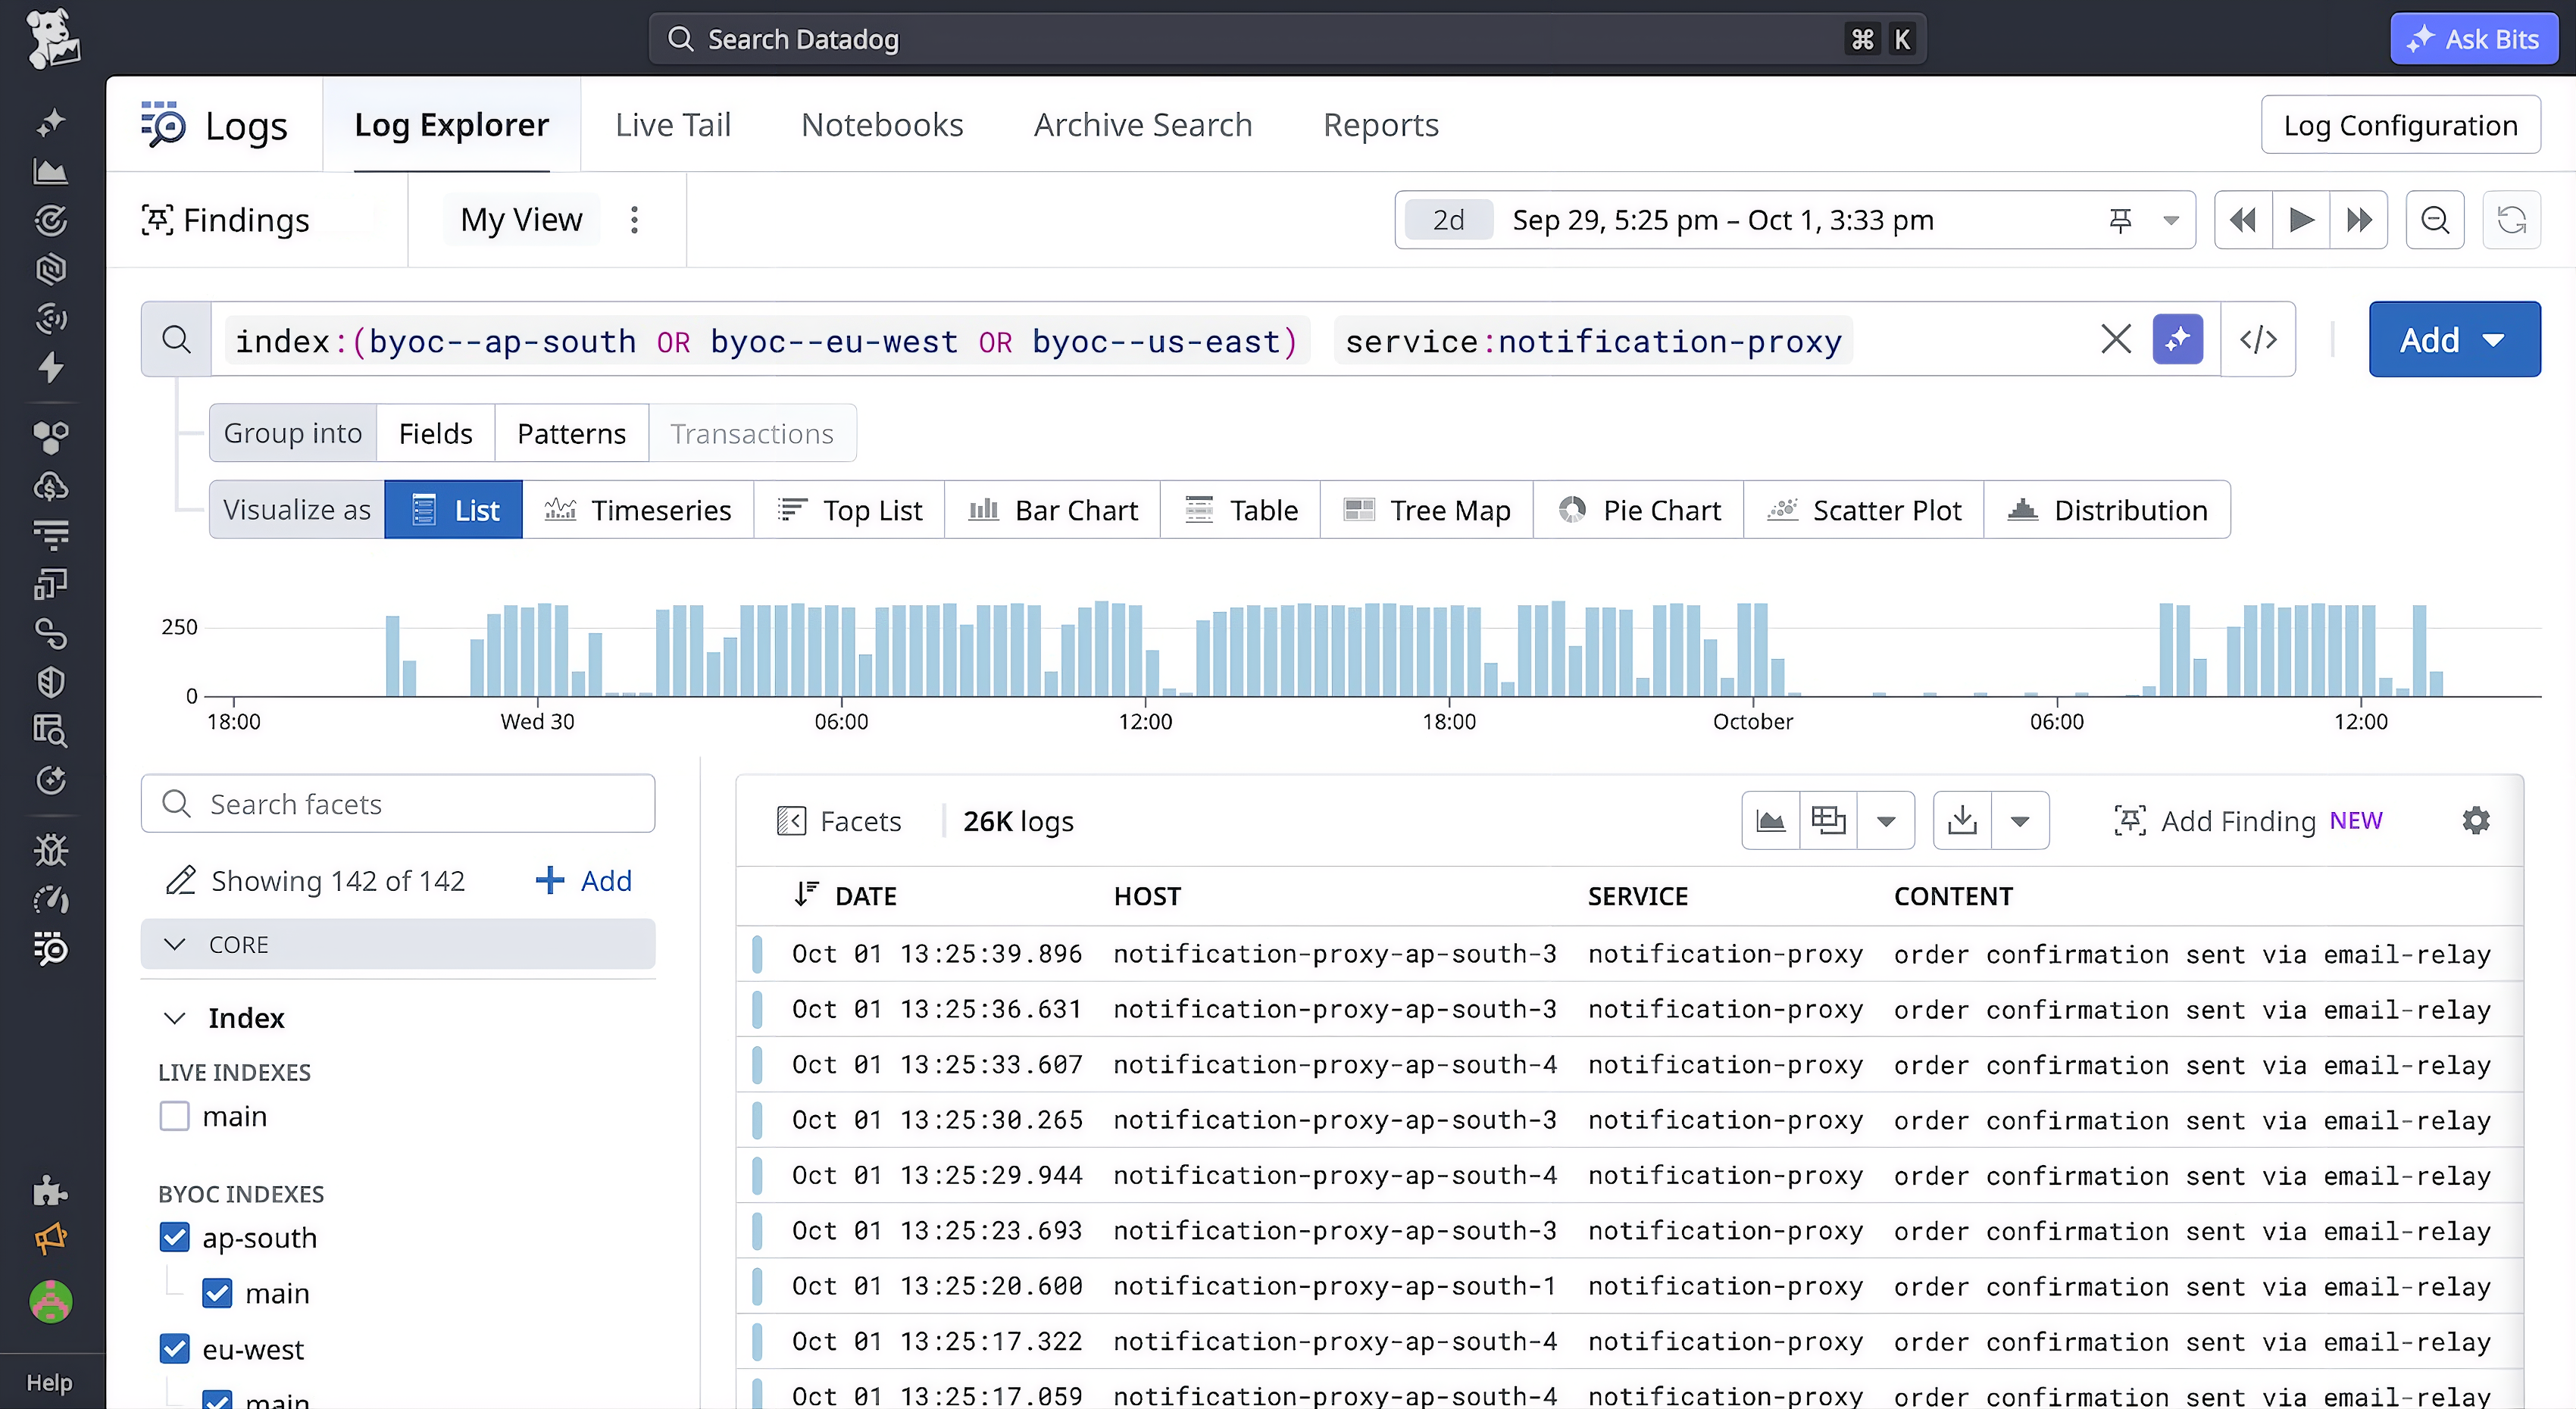
Task: Click the table export icon above the log list
Action: point(1829,821)
